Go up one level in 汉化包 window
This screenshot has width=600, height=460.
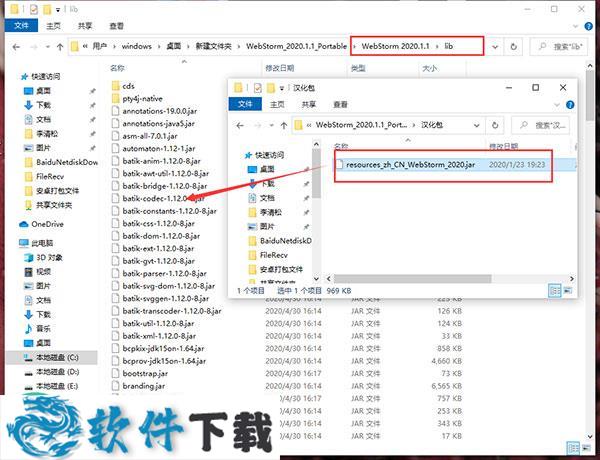[x=284, y=126]
